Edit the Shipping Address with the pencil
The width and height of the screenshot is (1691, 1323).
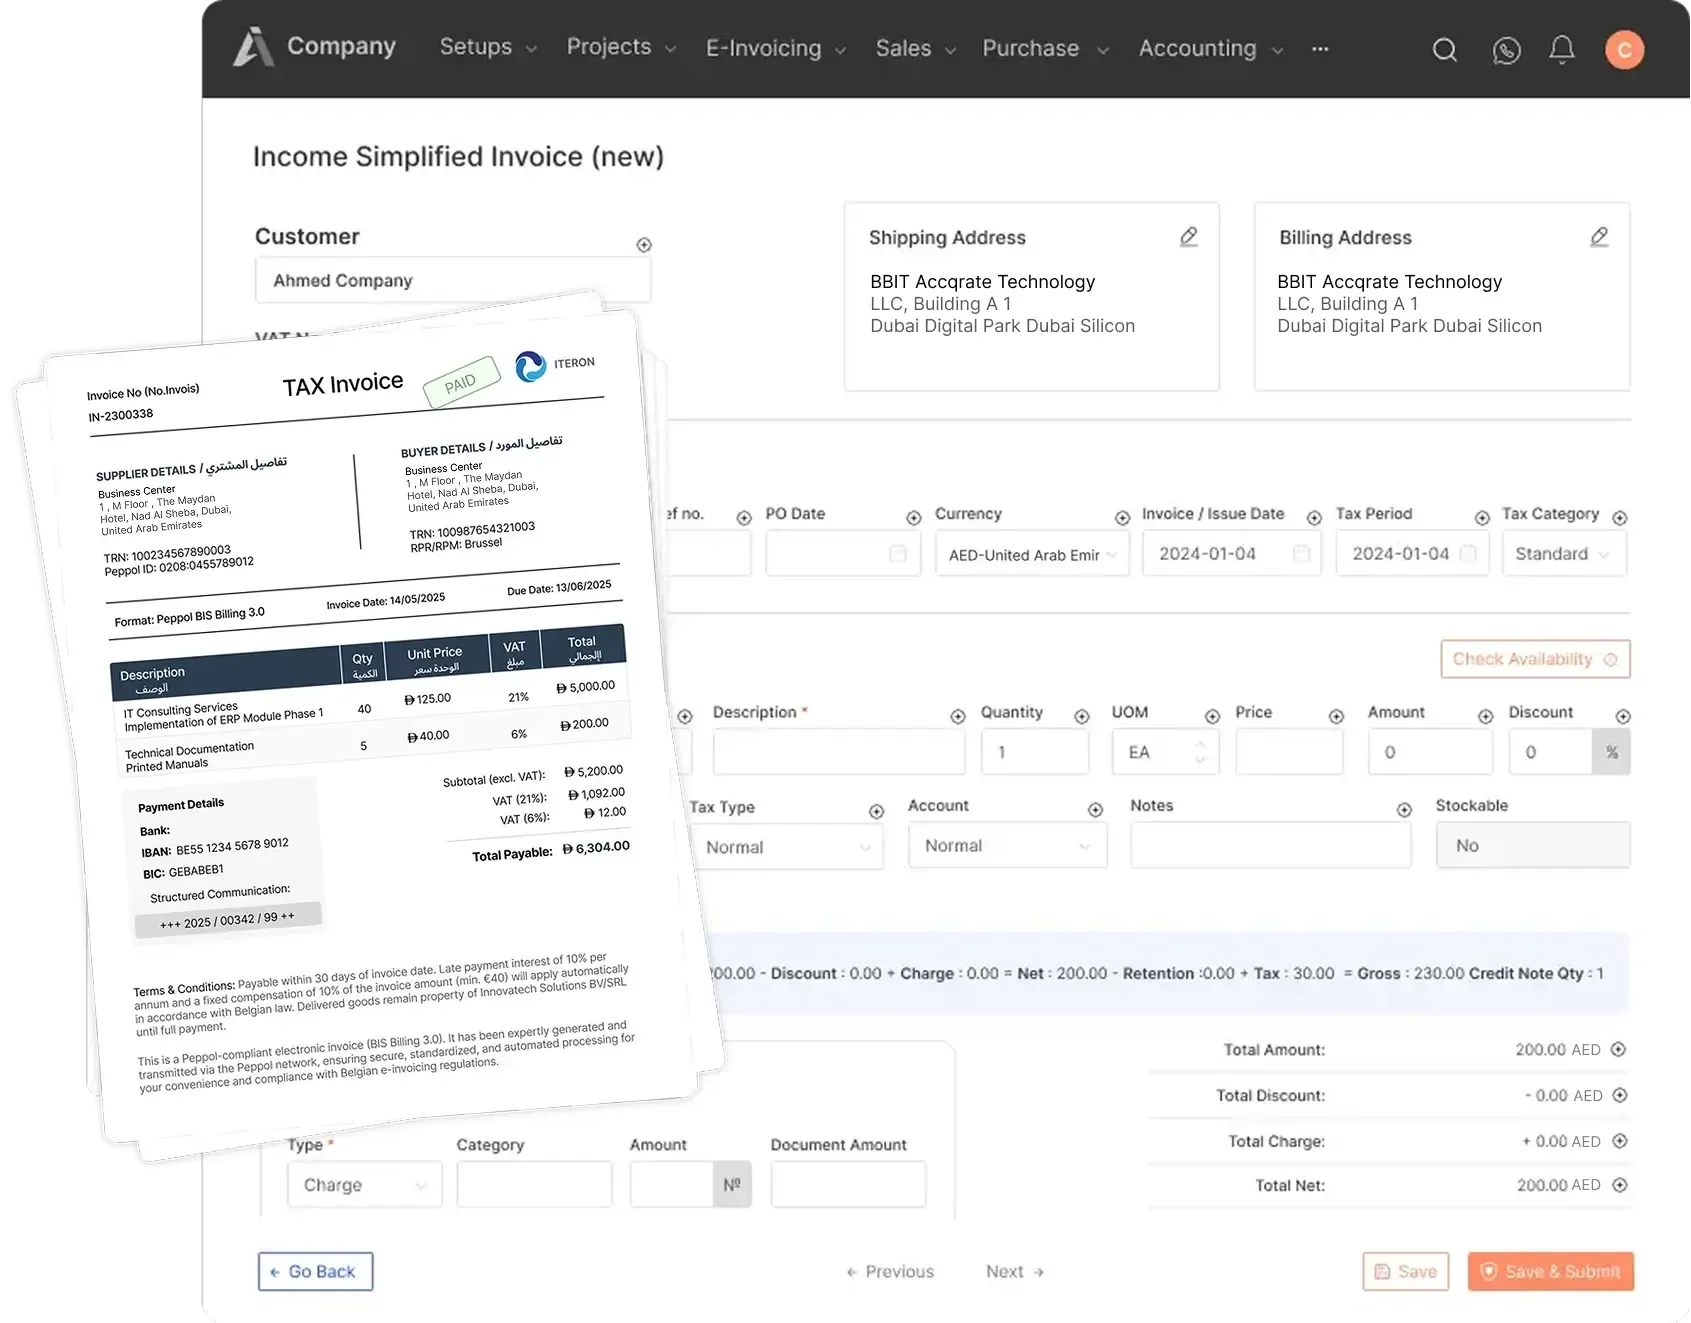(x=1188, y=237)
